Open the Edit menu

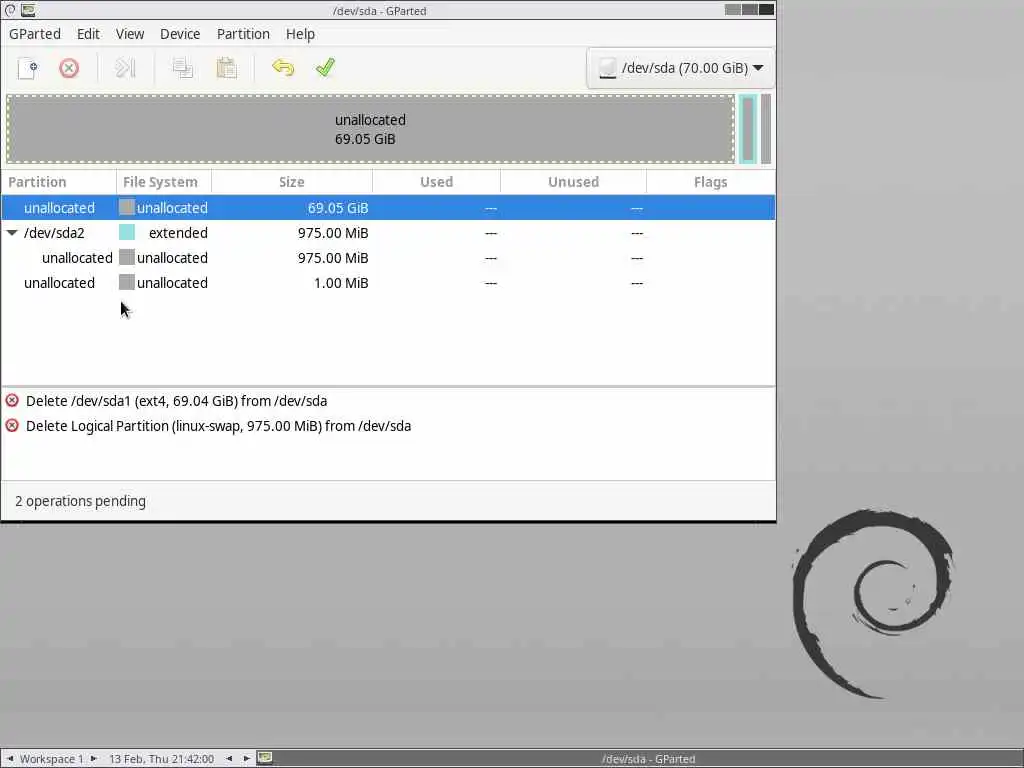coord(88,34)
